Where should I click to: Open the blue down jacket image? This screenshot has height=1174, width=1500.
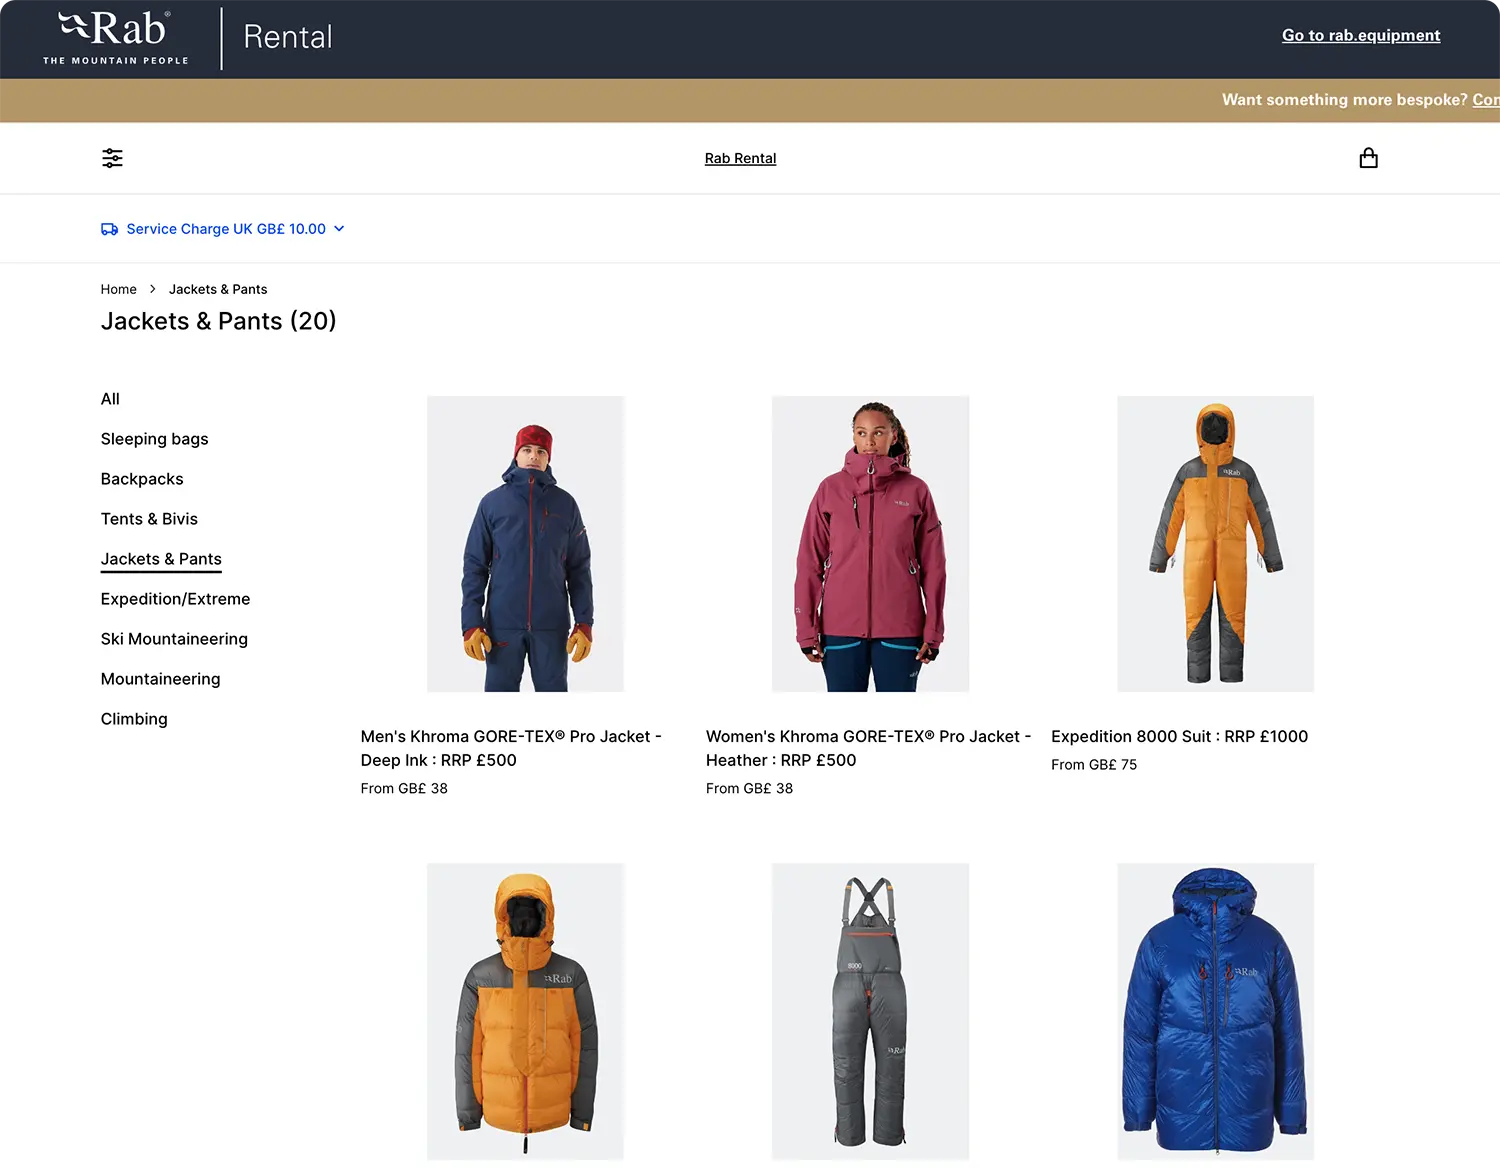pyautogui.click(x=1215, y=1011)
